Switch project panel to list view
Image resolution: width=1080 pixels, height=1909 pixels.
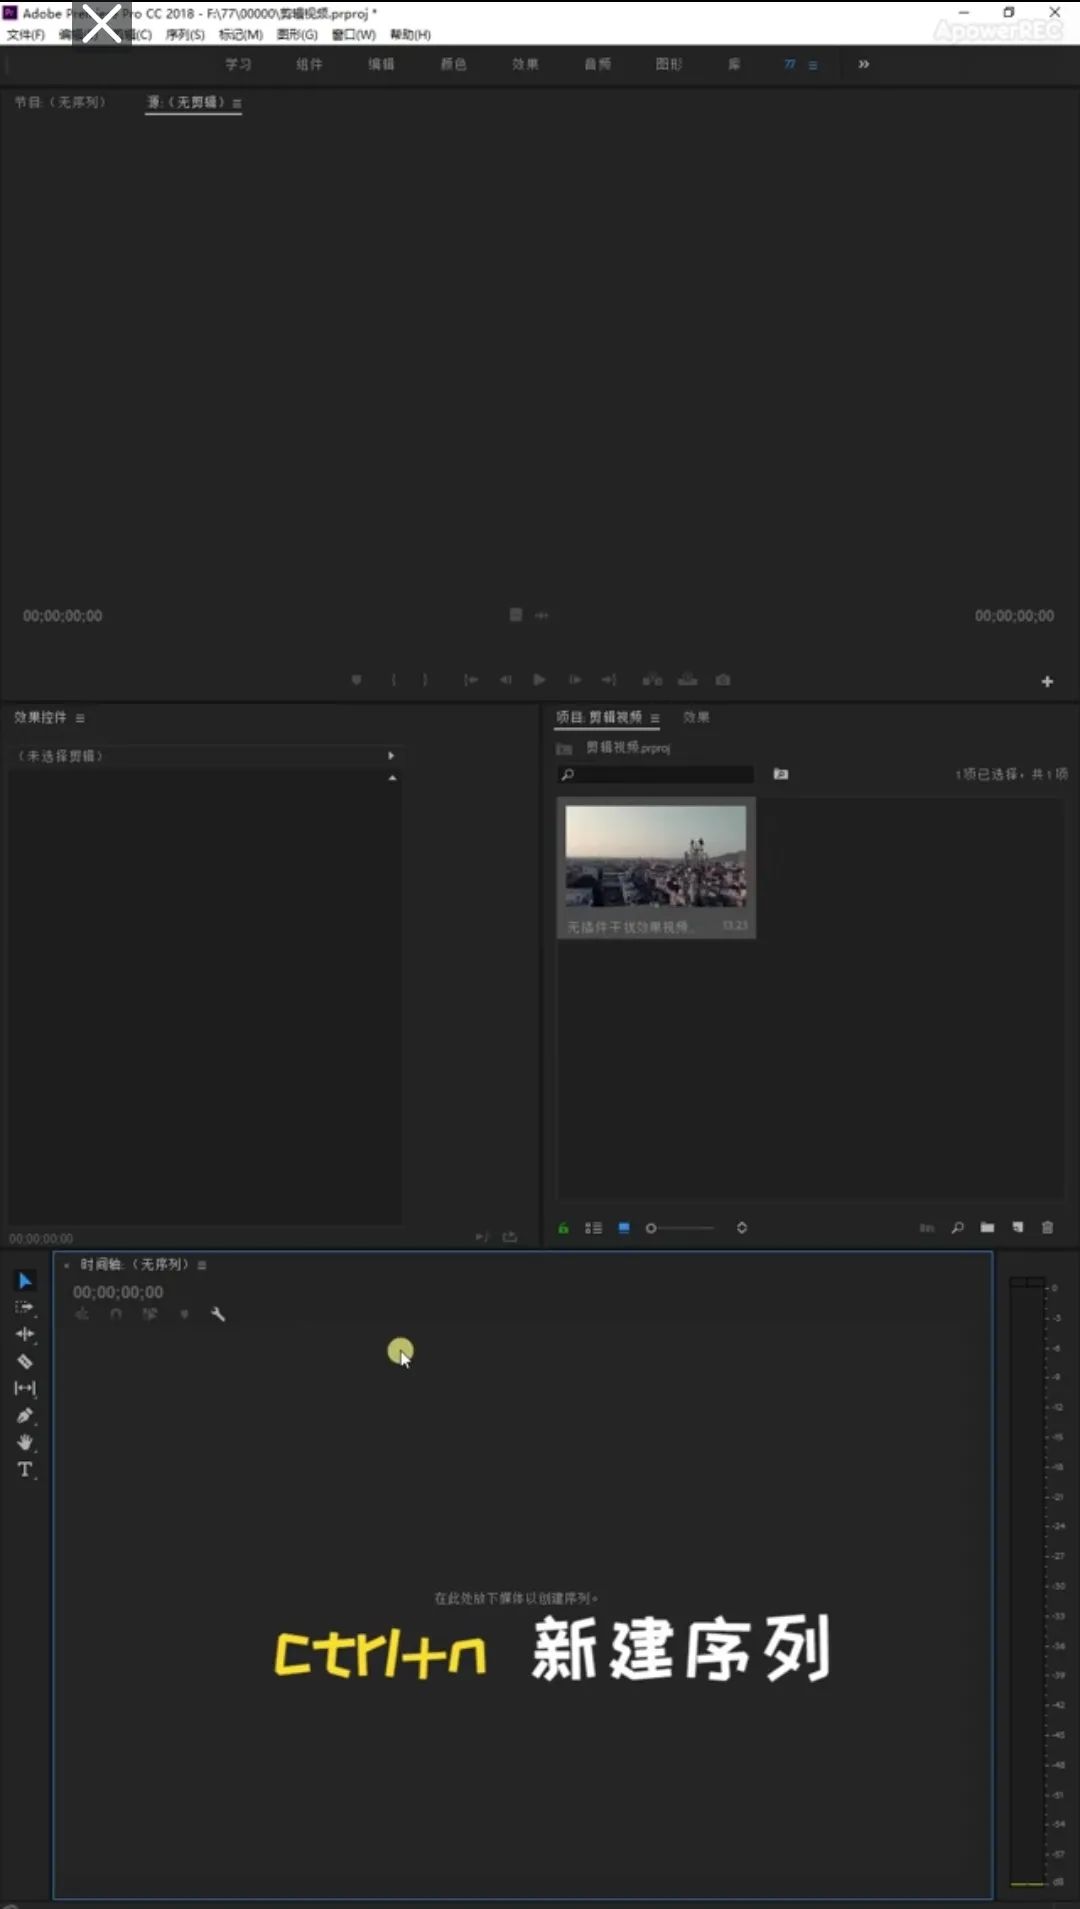[593, 1228]
